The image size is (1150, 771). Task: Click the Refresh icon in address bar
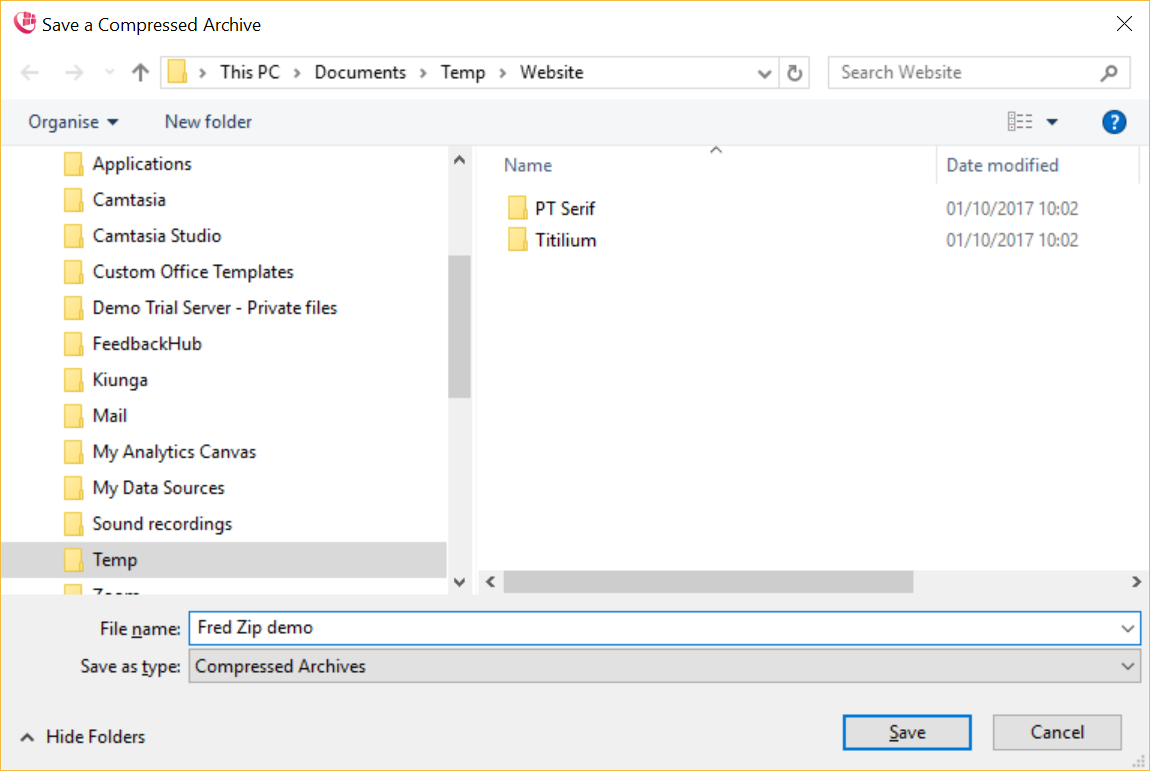[x=795, y=73]
